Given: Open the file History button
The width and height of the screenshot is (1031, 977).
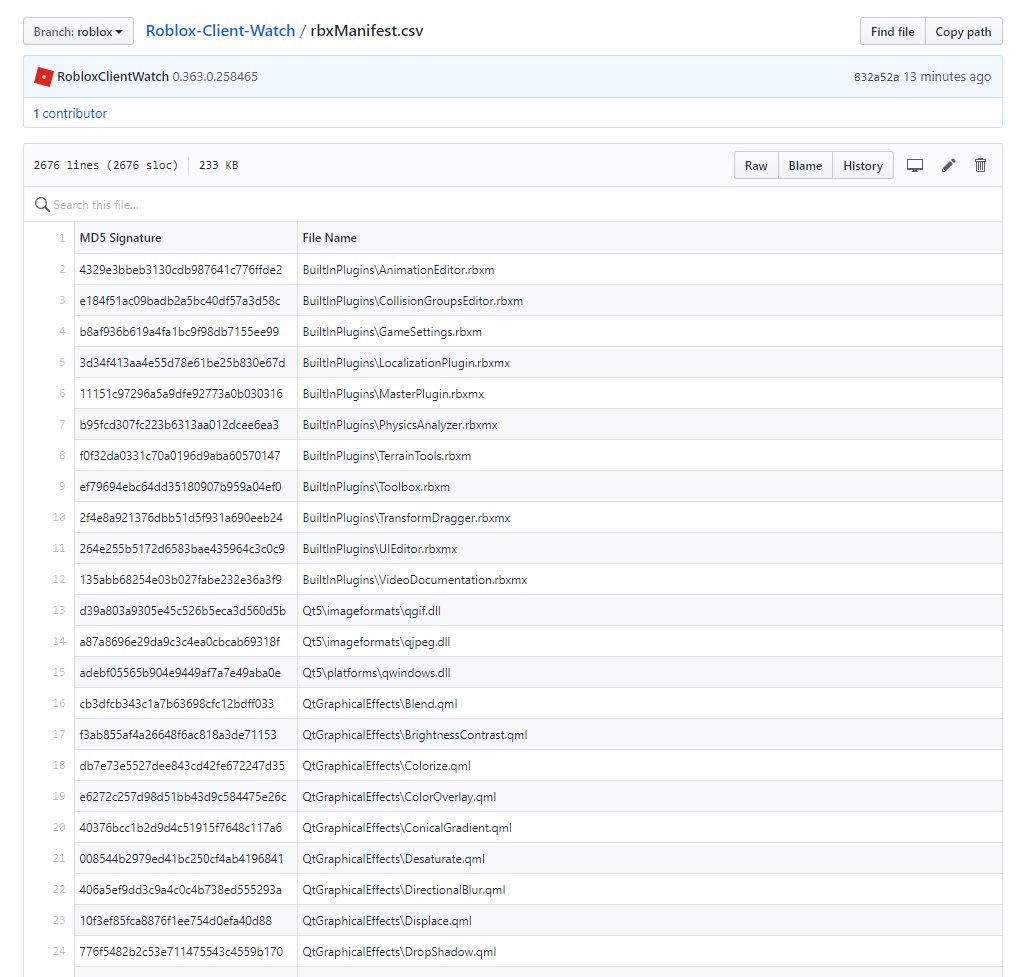Looking at the screenshot, I should (863, 166).
